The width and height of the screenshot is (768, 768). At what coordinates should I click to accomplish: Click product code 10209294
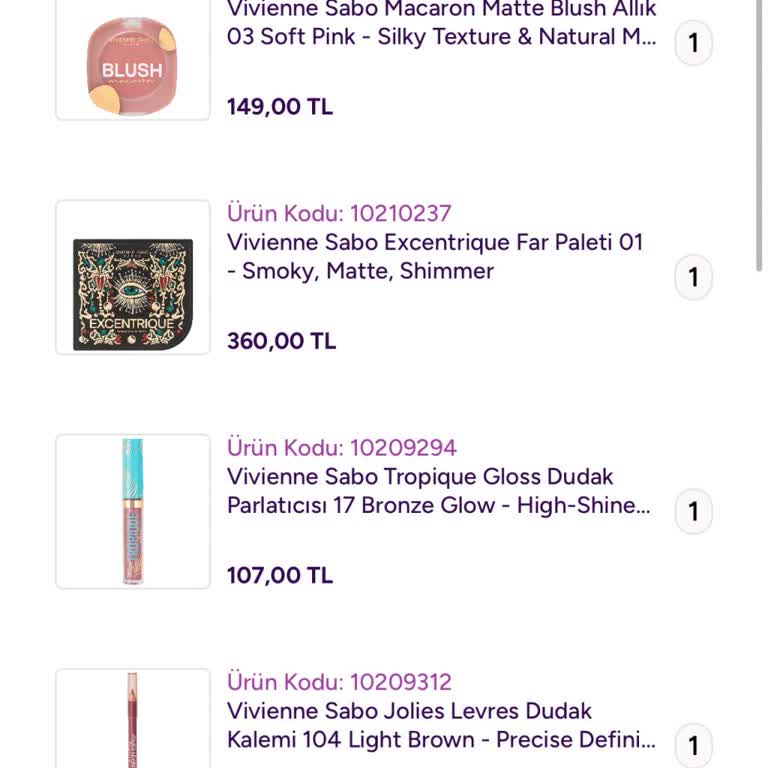[341, 447]
